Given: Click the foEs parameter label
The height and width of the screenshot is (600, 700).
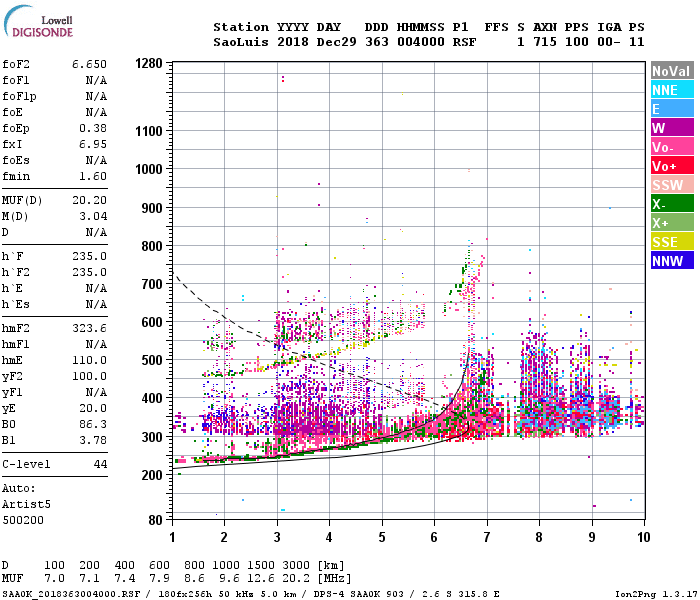Looking at the screenshot, I should [x=16, y=160].
